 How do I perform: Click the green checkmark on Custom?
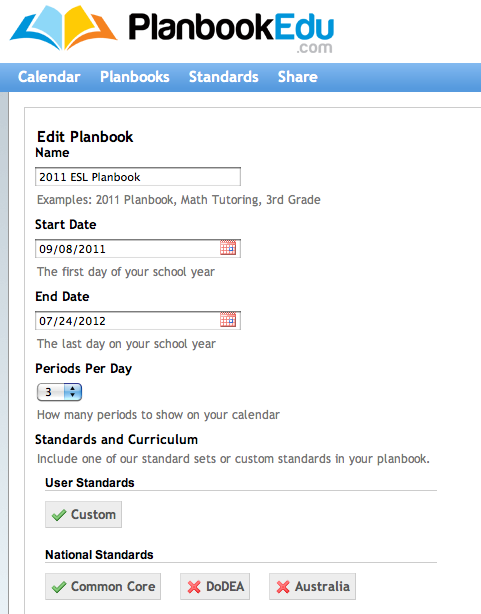tap(59, 515)
